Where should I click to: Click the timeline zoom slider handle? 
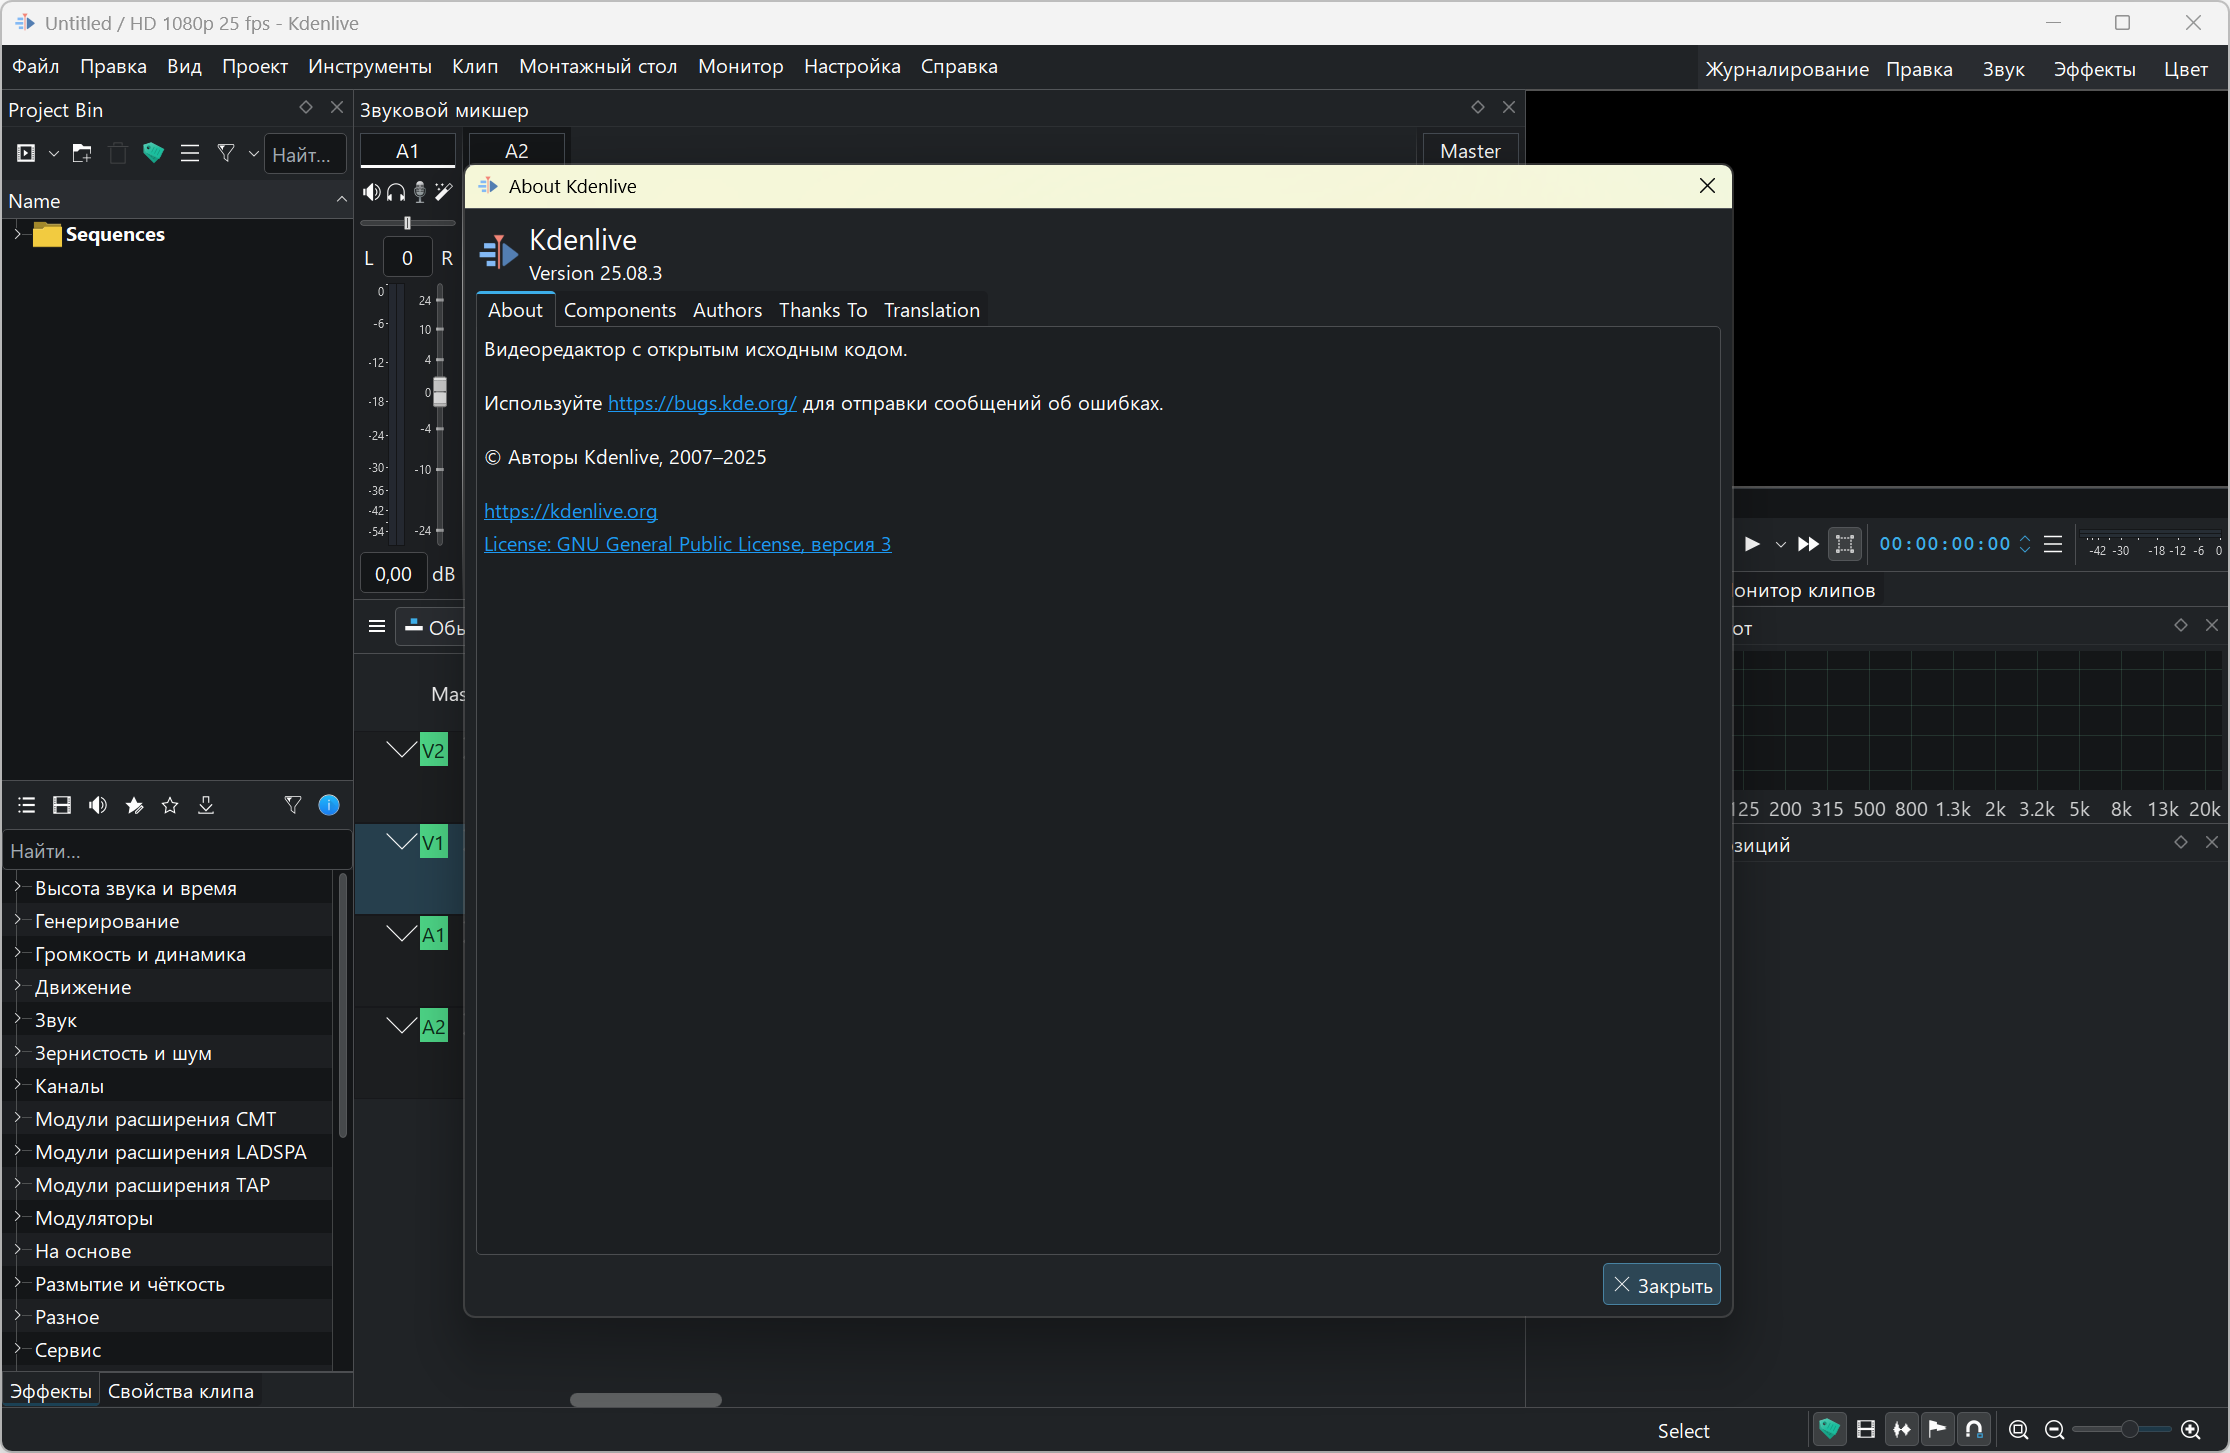(x=2129, y=1429)
